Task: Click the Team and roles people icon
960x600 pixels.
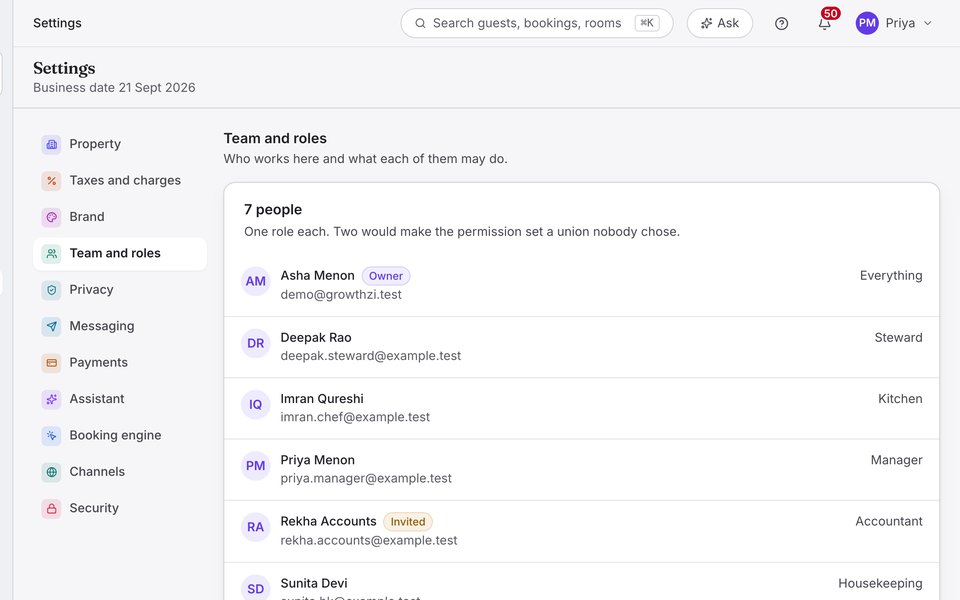Action: click(51, 253)
